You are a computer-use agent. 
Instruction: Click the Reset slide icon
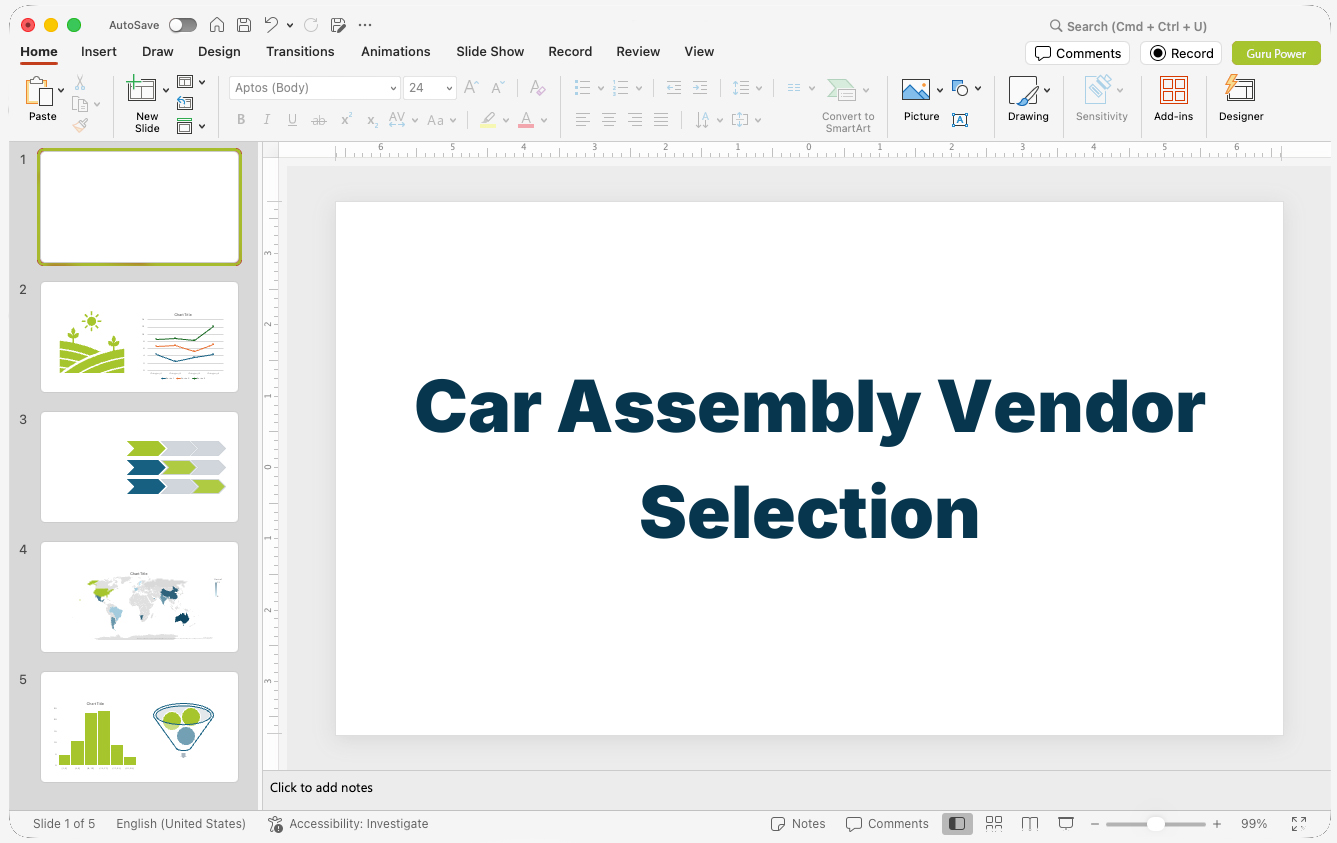click(185, 103)
